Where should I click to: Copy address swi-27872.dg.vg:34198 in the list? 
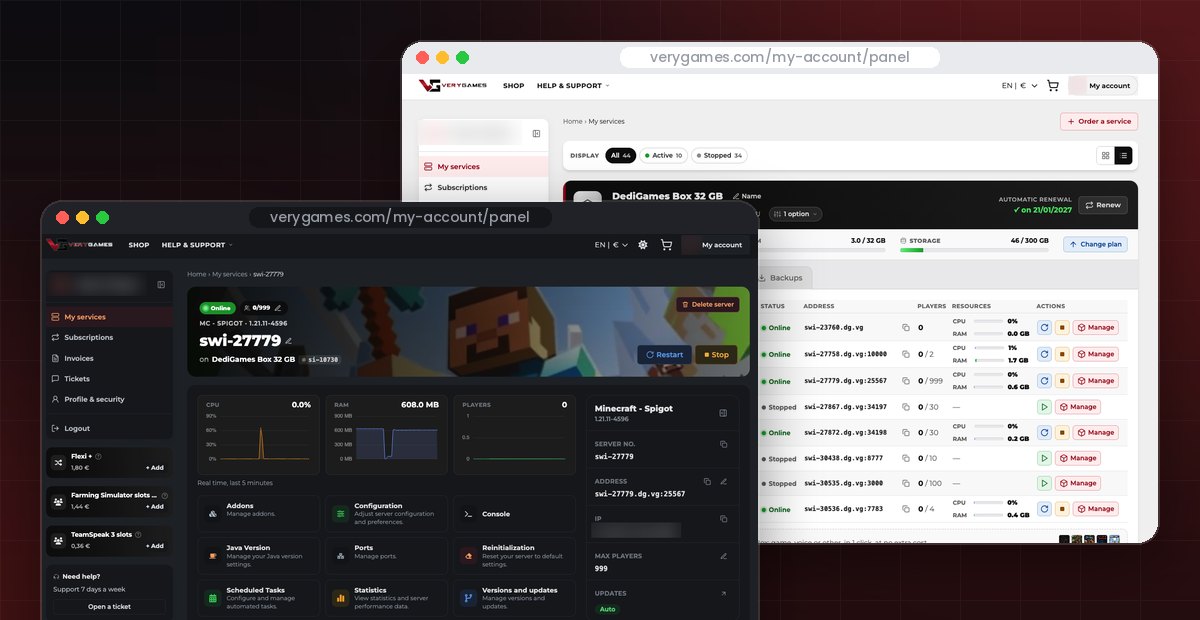(x=906, y=433)
